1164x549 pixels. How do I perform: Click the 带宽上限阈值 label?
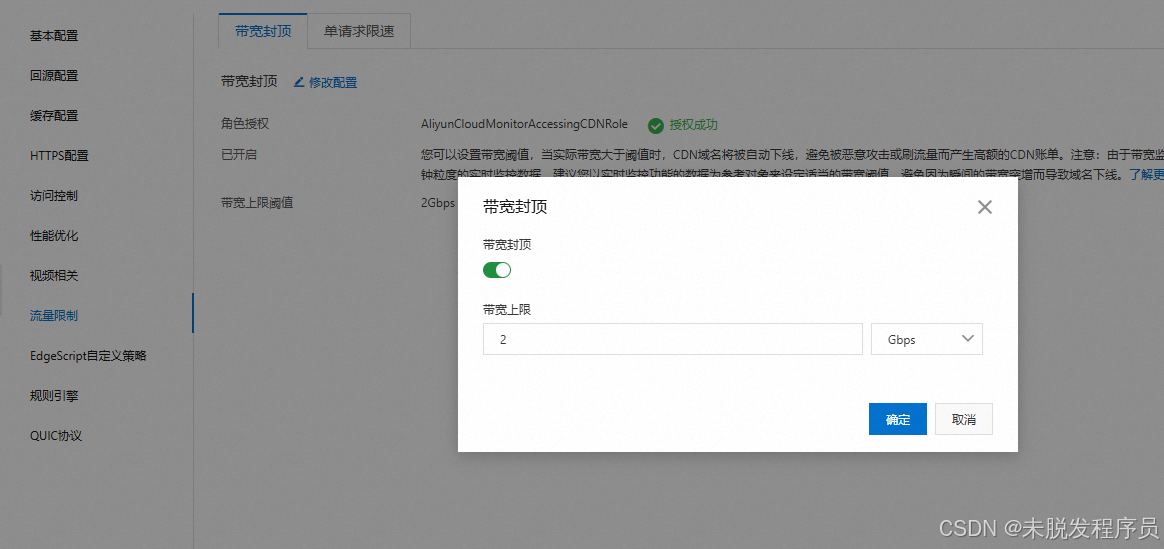point(257,203)
